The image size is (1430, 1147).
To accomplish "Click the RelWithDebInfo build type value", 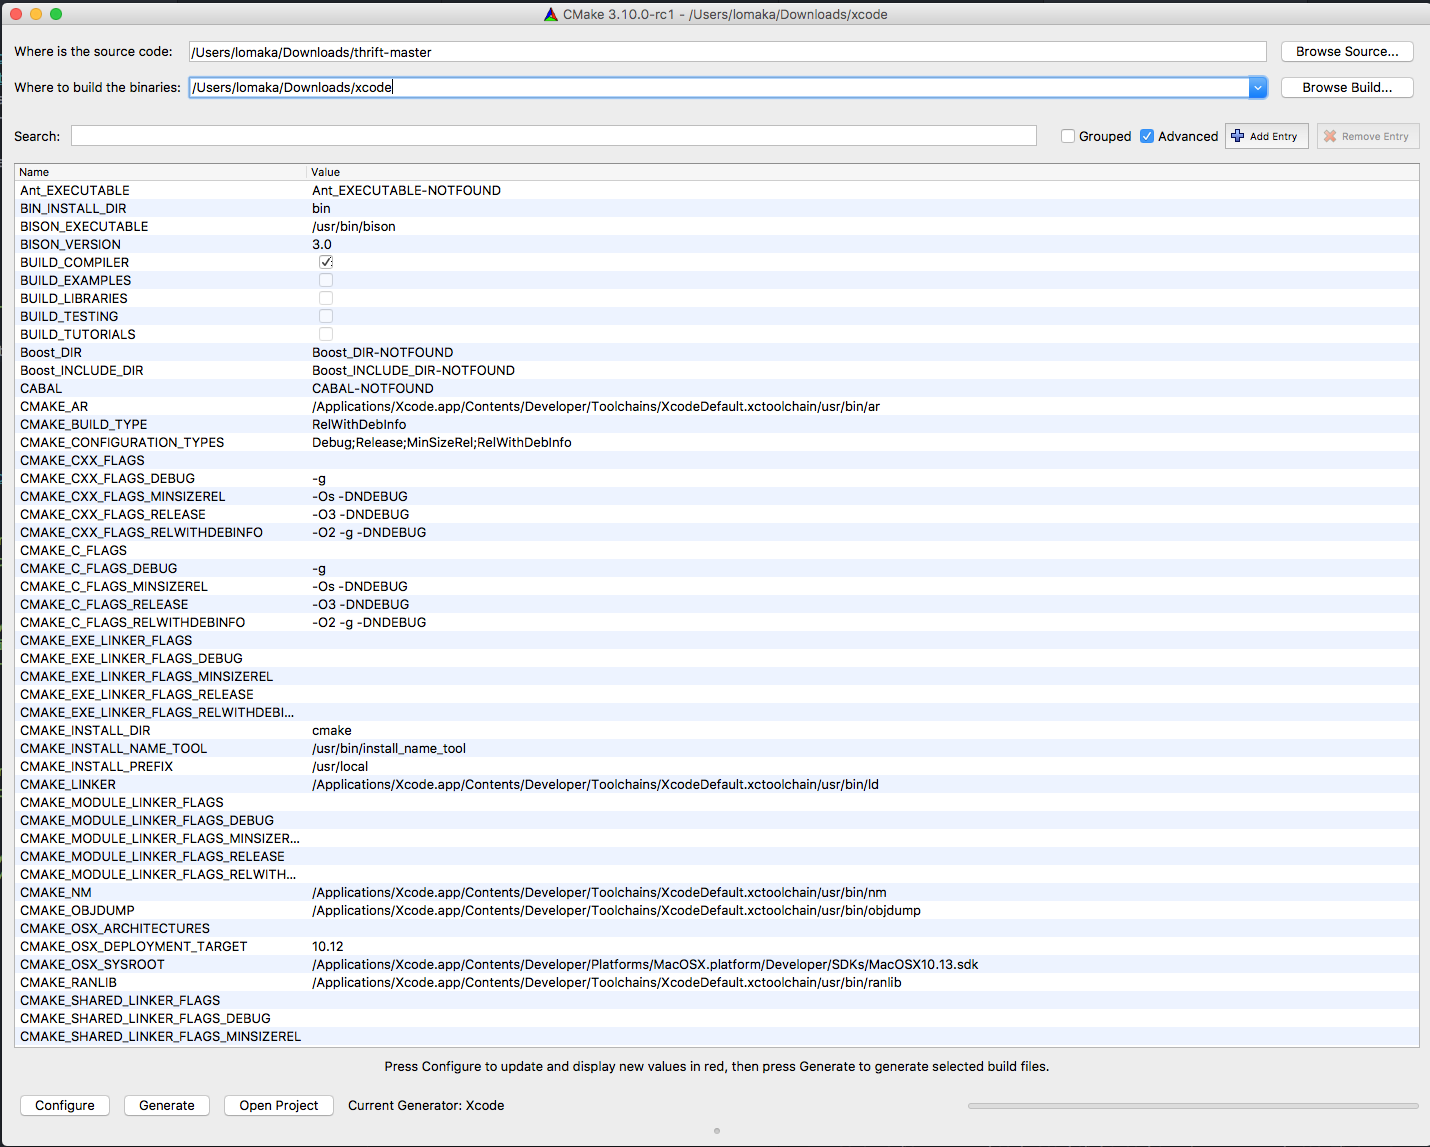I will click(x=359, y=424).
